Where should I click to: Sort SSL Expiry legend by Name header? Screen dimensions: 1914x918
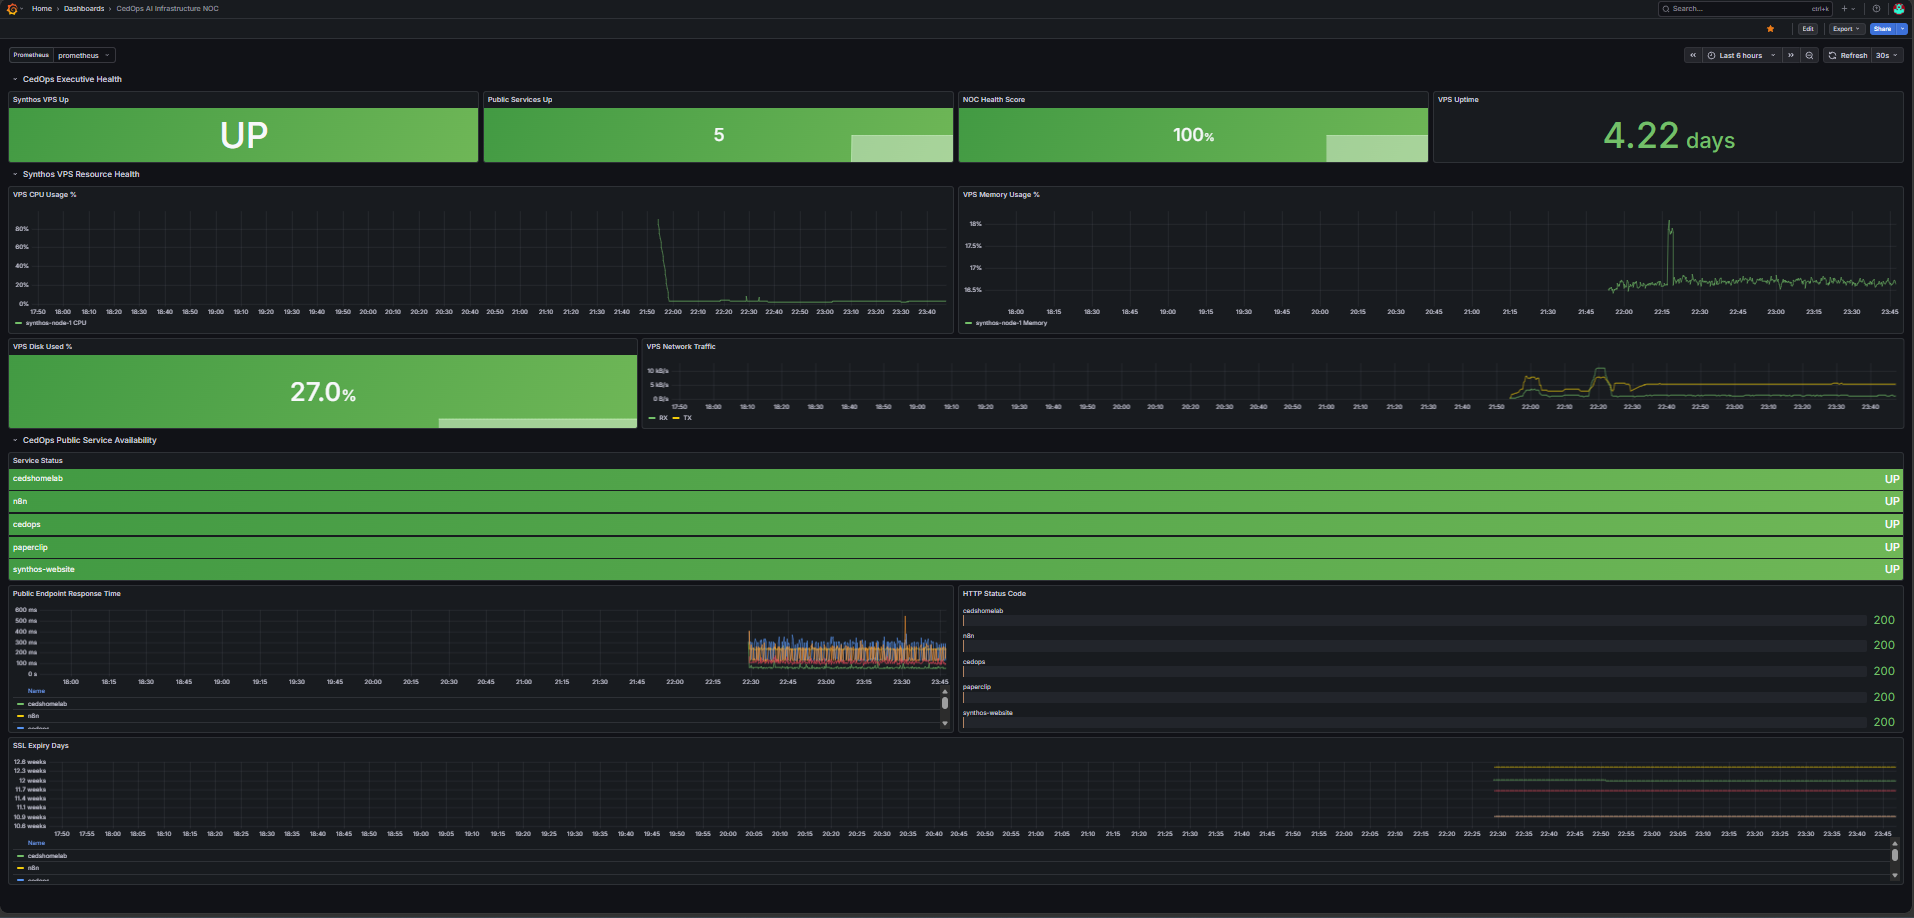pos(36,843)
